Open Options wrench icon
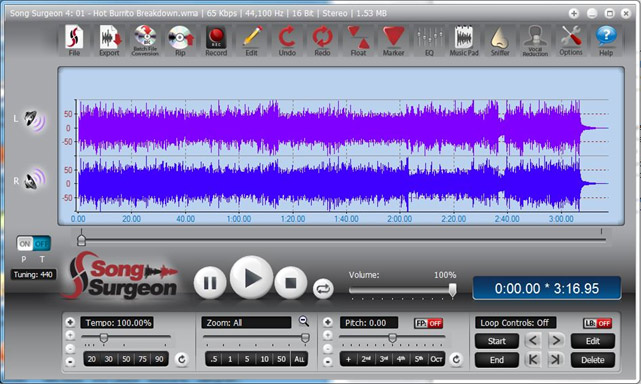641x384 pixels. point(571,40)
